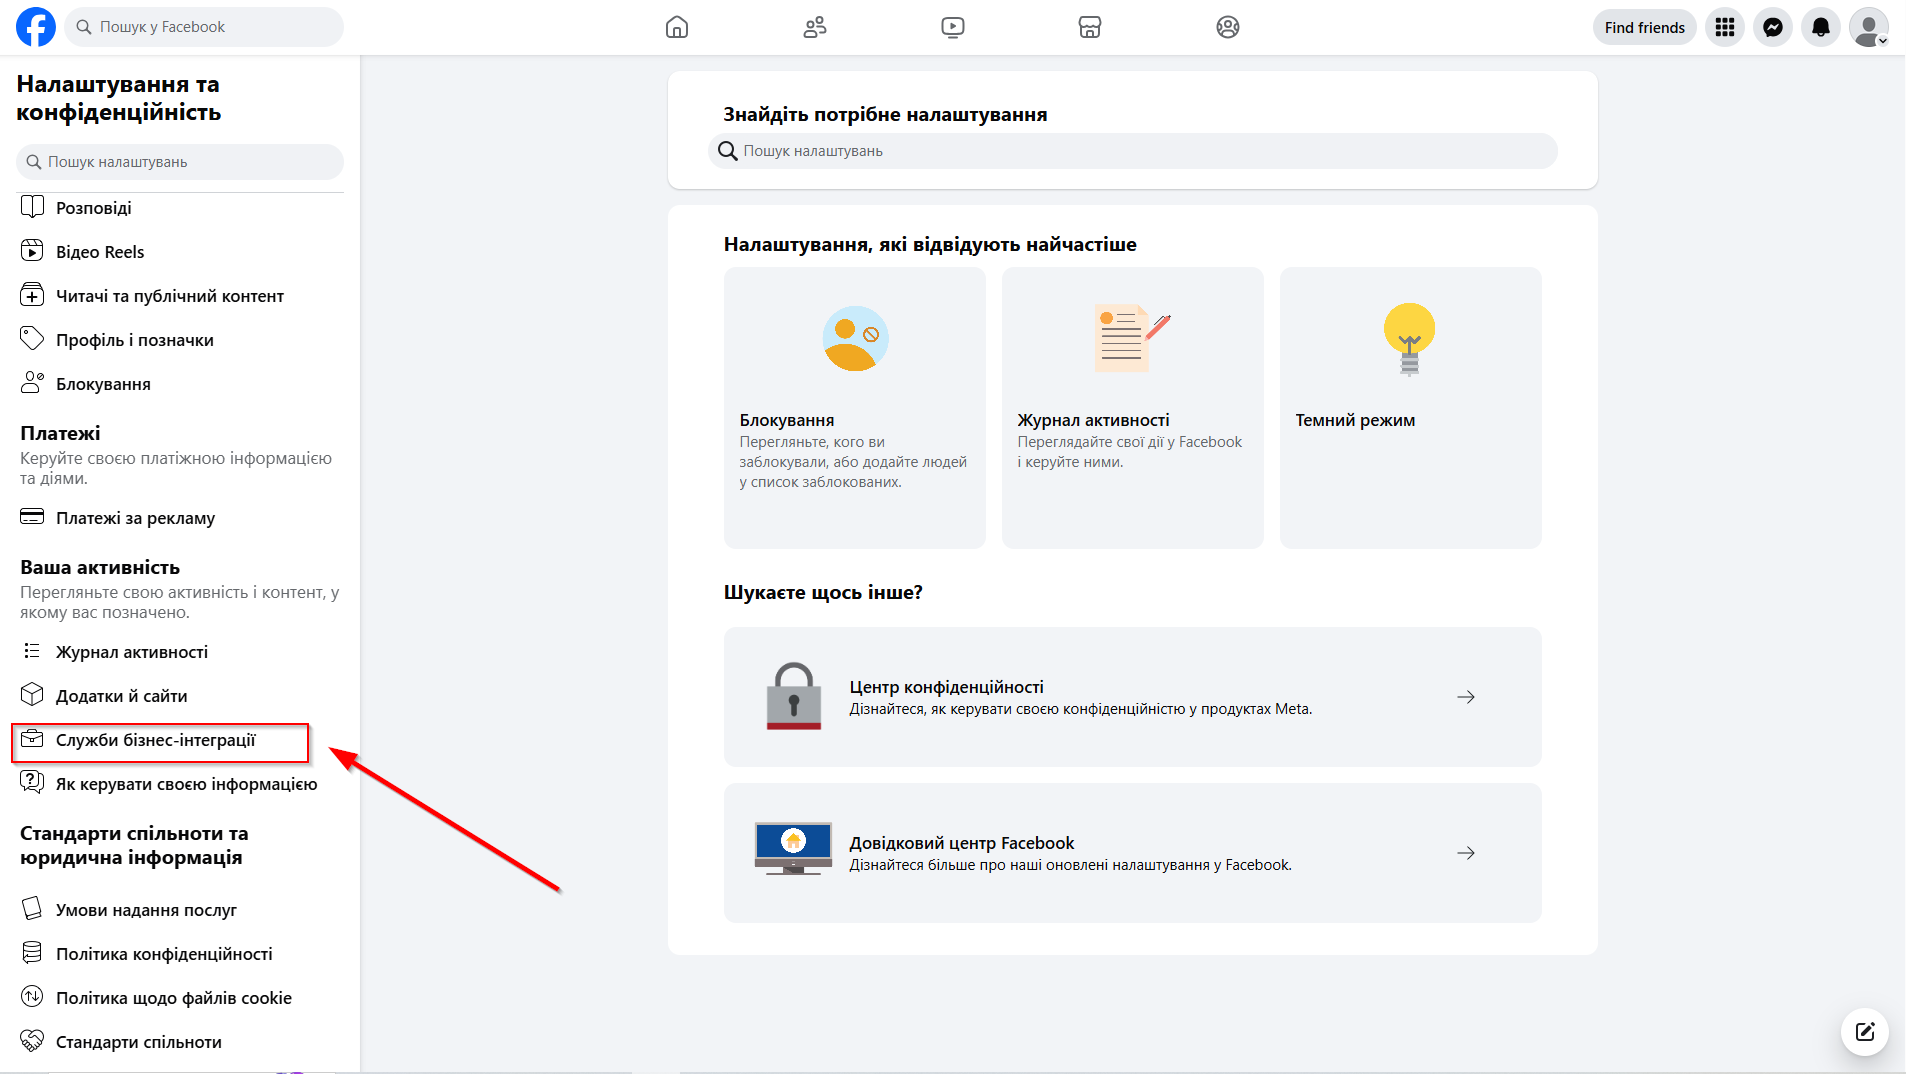Click the padlock icon of Центр конфіденційності
This screenshot has height=1074, width=1906.
[x=794, y=696]
